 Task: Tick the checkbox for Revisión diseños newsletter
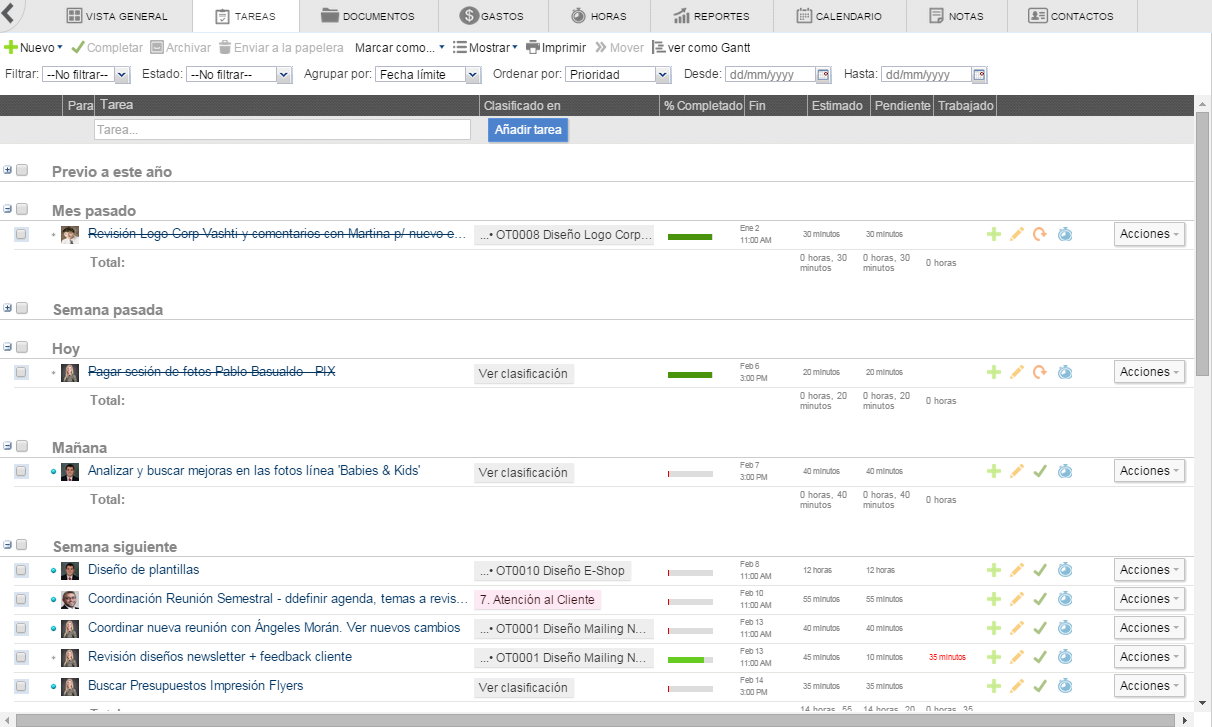21,657
